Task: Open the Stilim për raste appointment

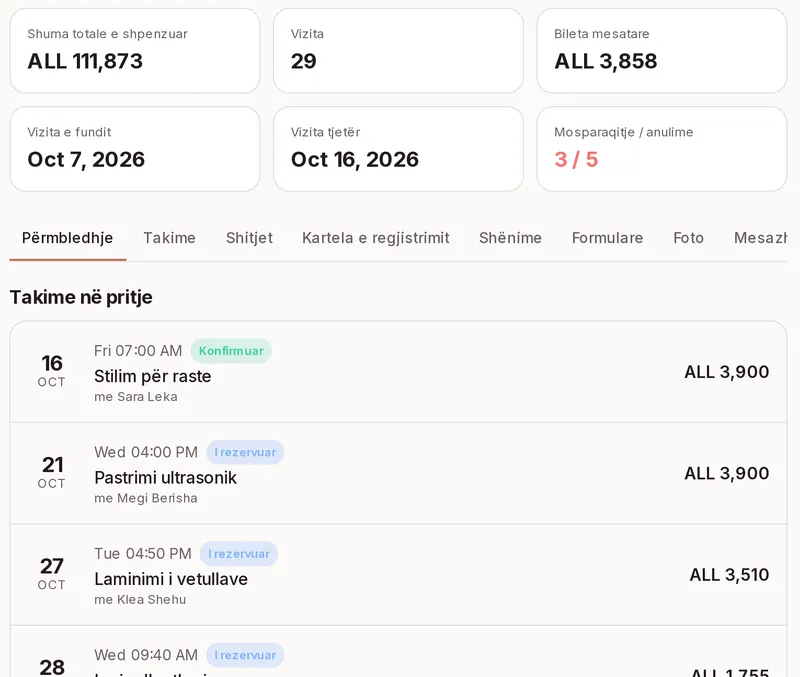Action: pyautogui.click(x=398, y=372)
